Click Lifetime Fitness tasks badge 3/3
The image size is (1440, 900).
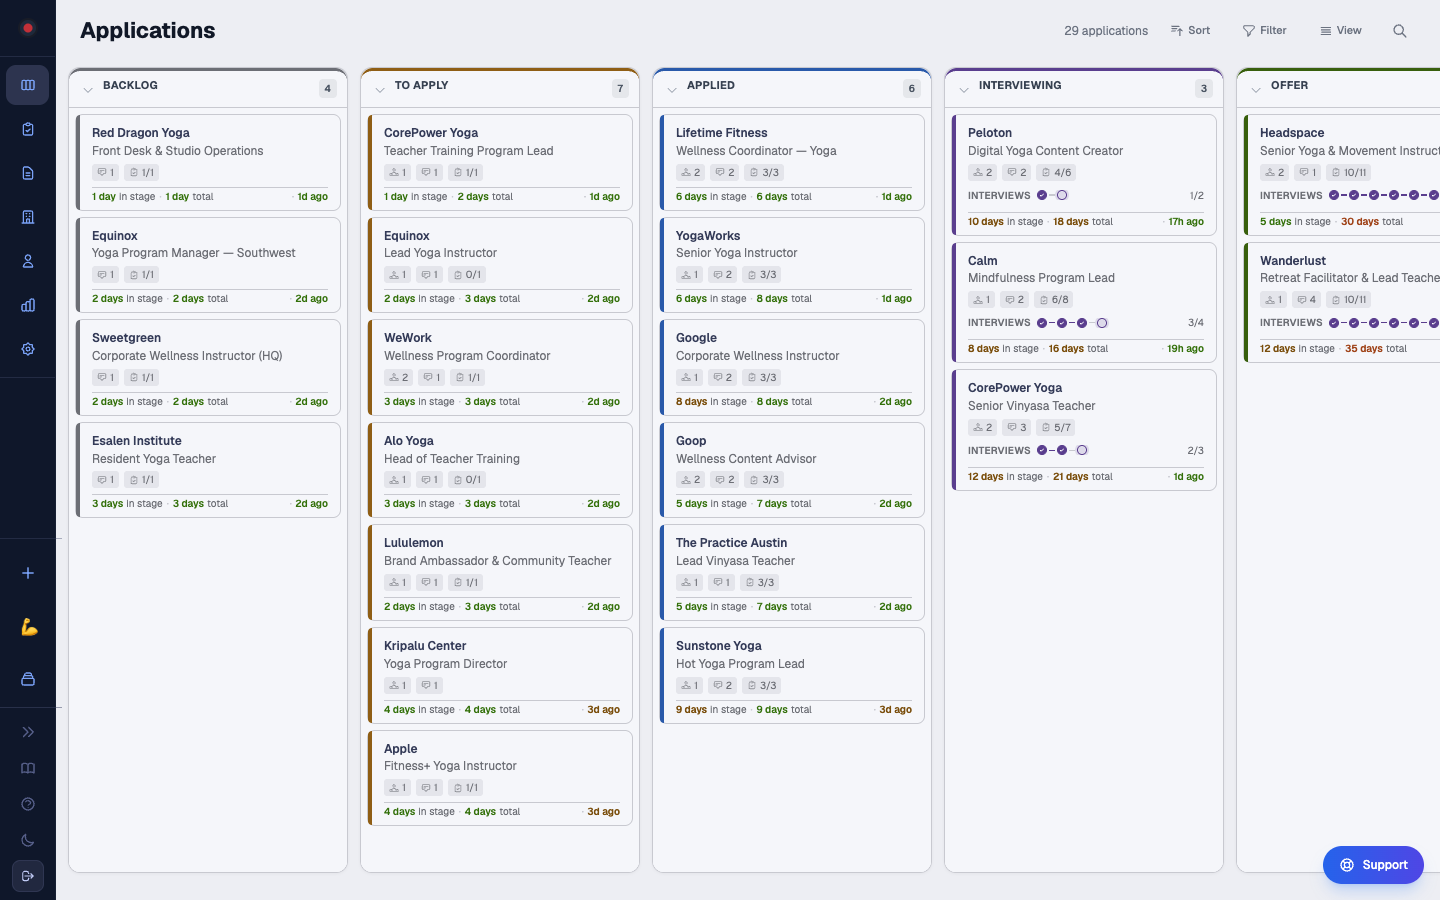[x=764, y=172]
